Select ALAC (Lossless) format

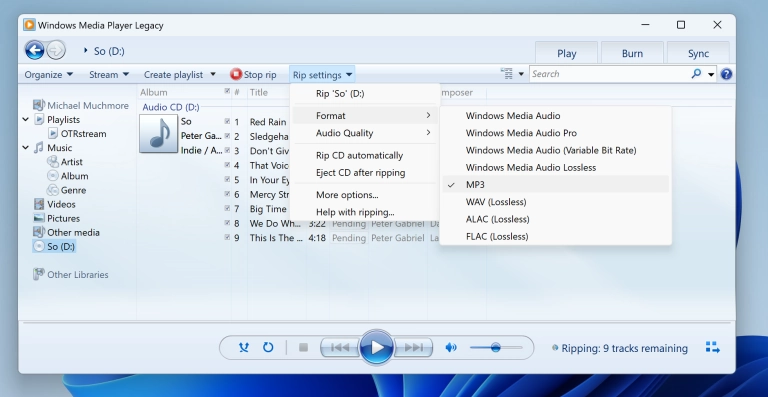pyautogui.click(x=555, y=219)
